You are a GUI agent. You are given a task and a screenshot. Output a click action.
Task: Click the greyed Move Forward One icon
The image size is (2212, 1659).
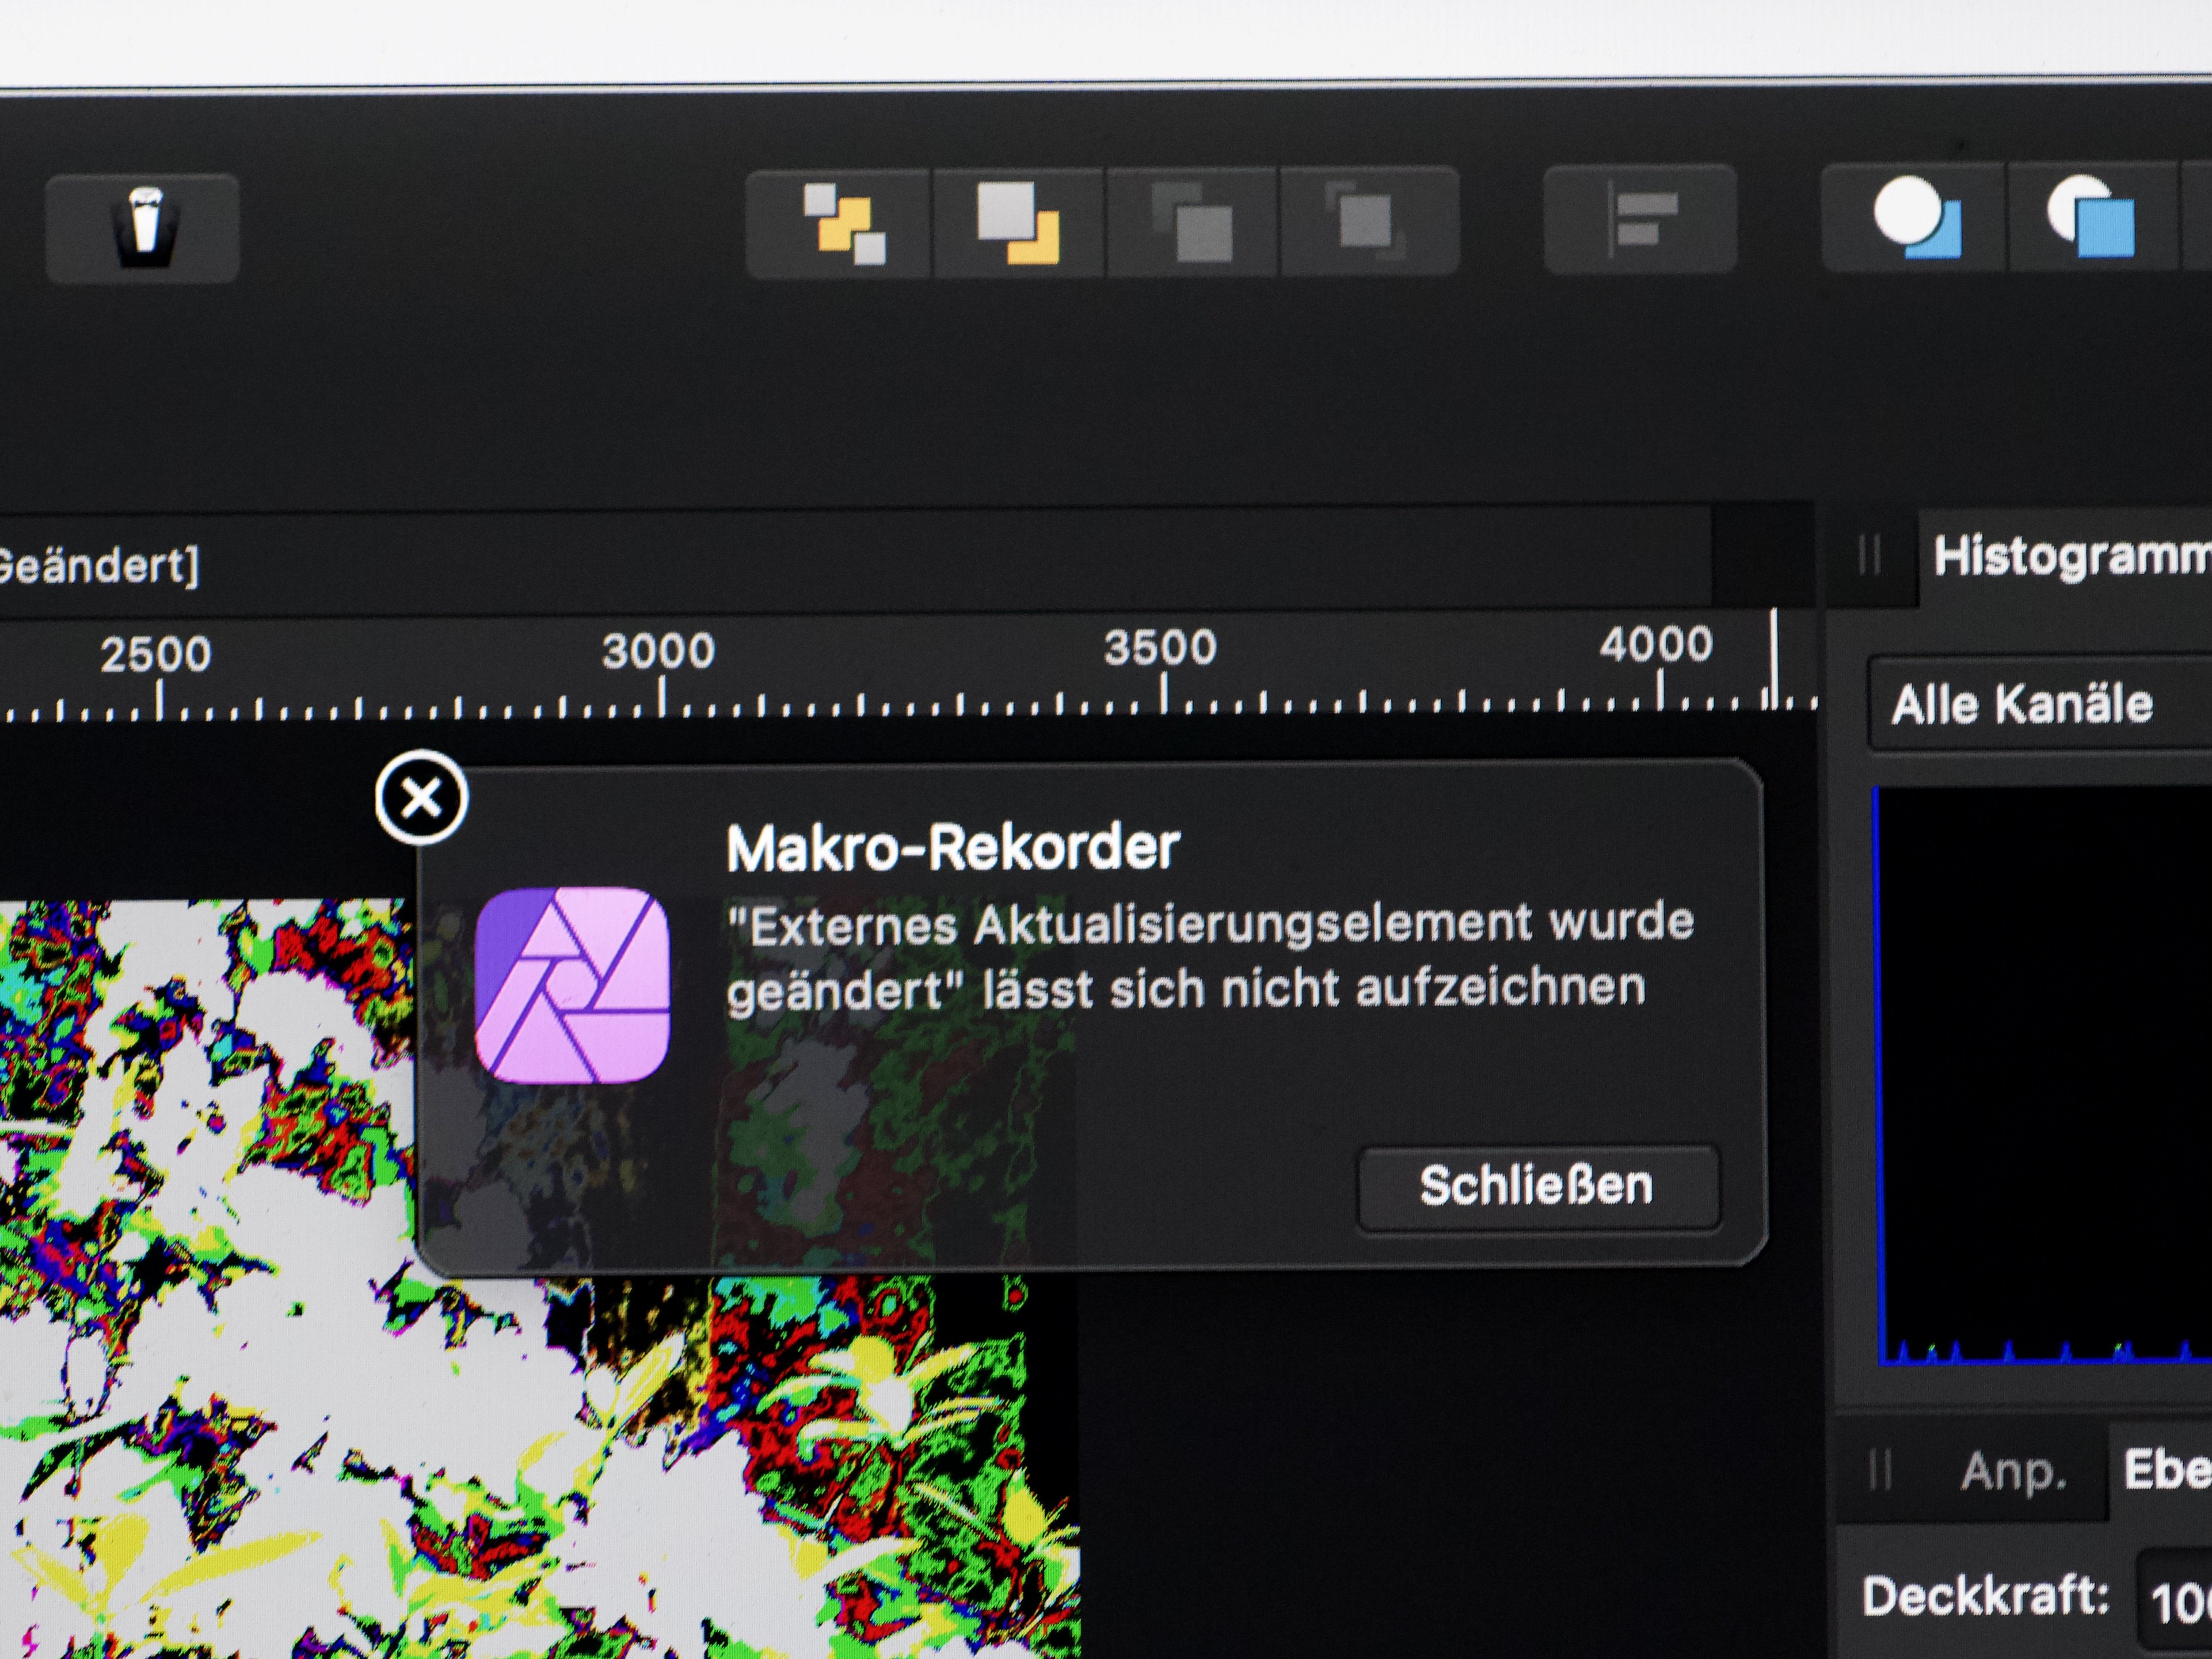pyautogui.click(x=1192, y=222)
